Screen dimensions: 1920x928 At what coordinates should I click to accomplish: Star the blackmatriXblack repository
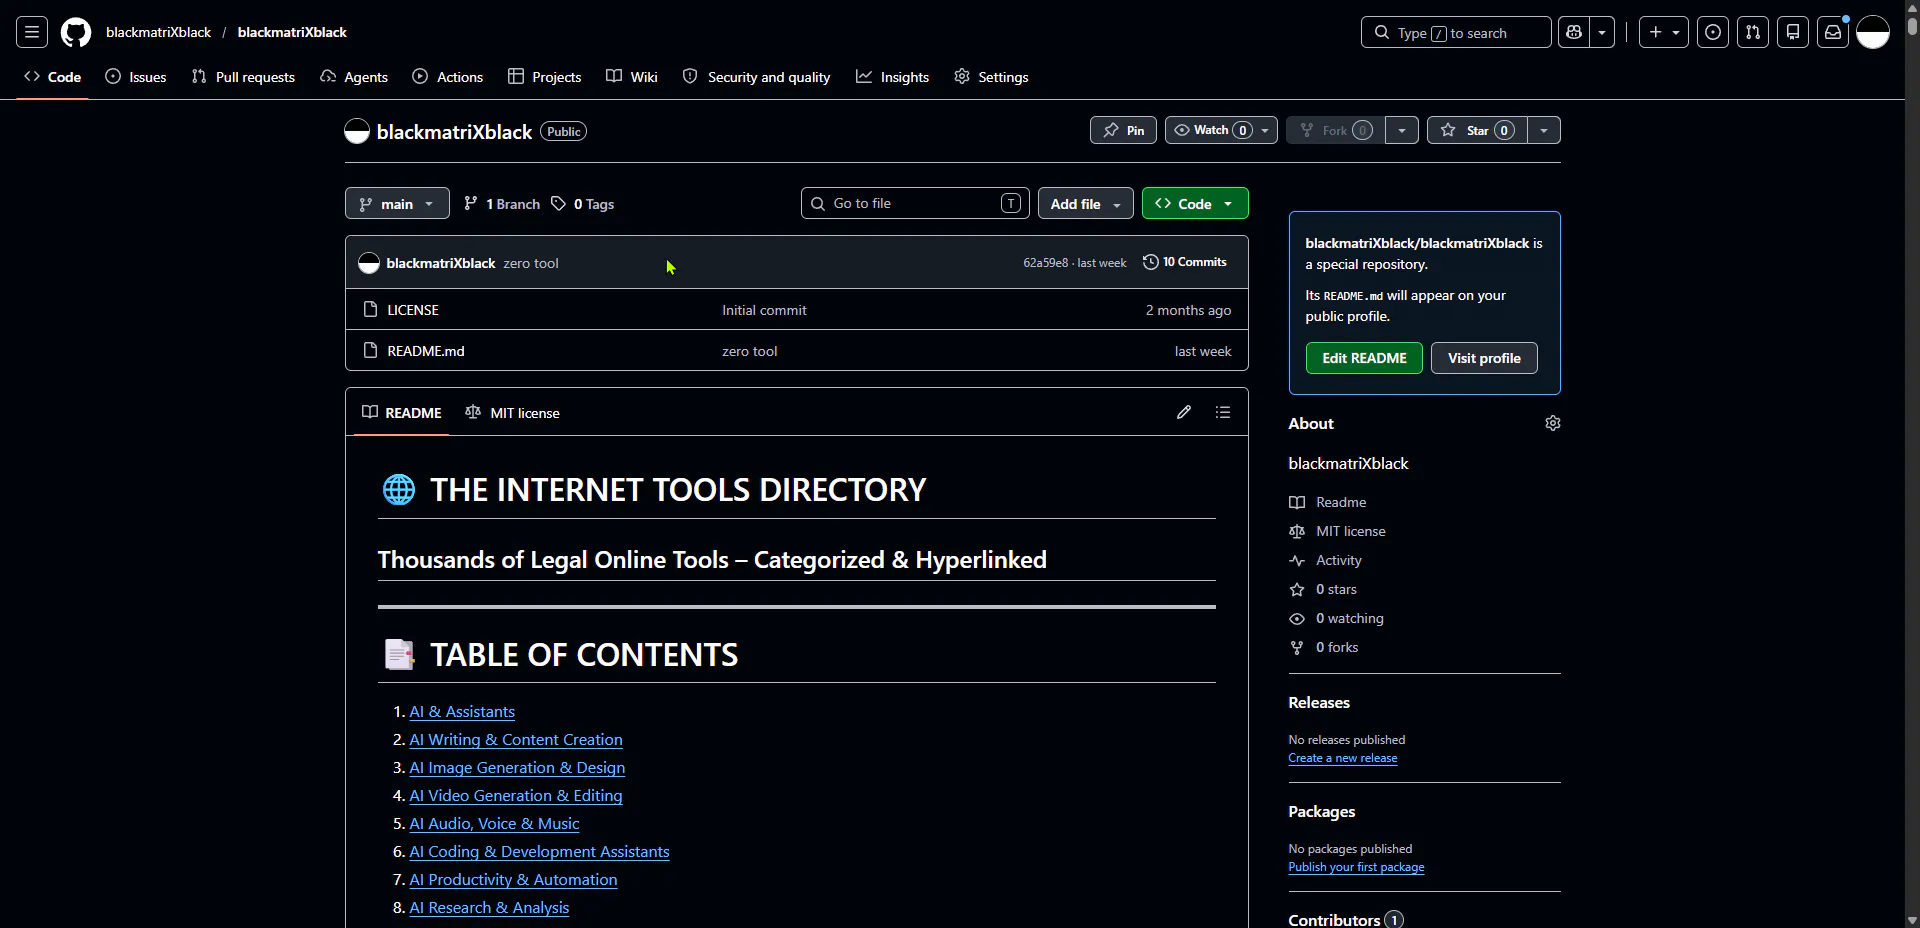click(1477, 130)
